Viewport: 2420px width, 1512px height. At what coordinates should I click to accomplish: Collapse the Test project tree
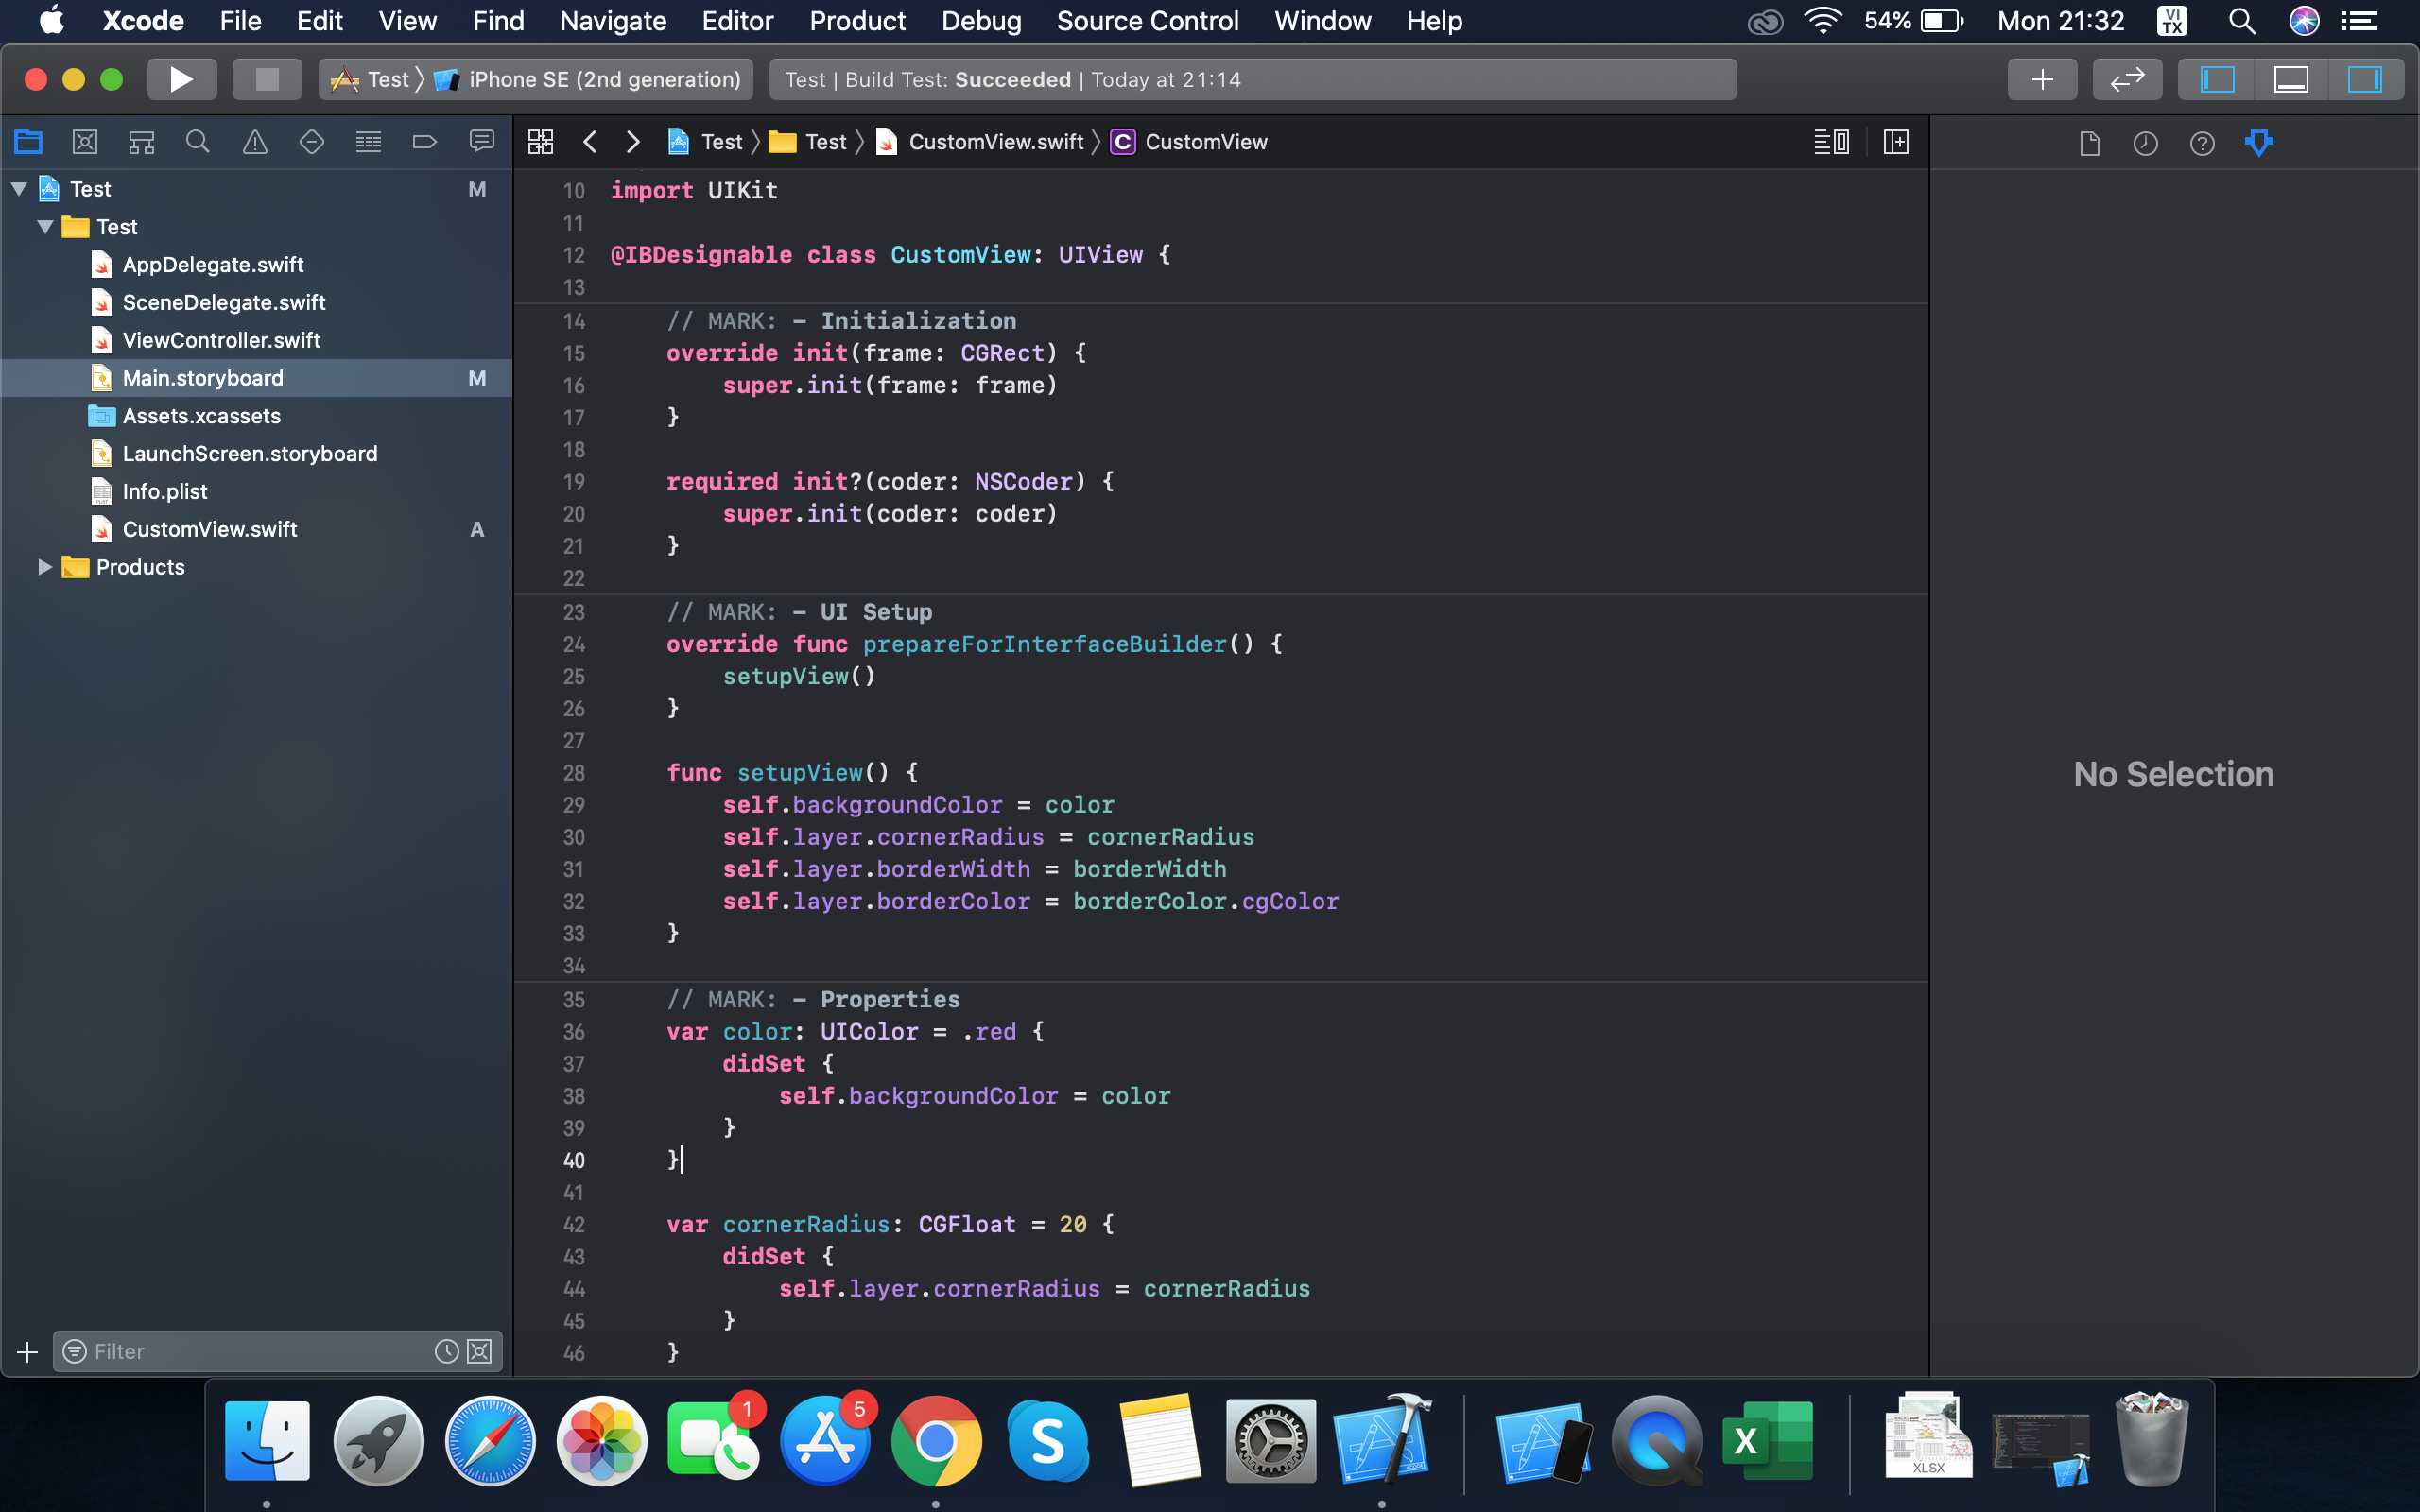pyautogui.click(x=18, y=188)
